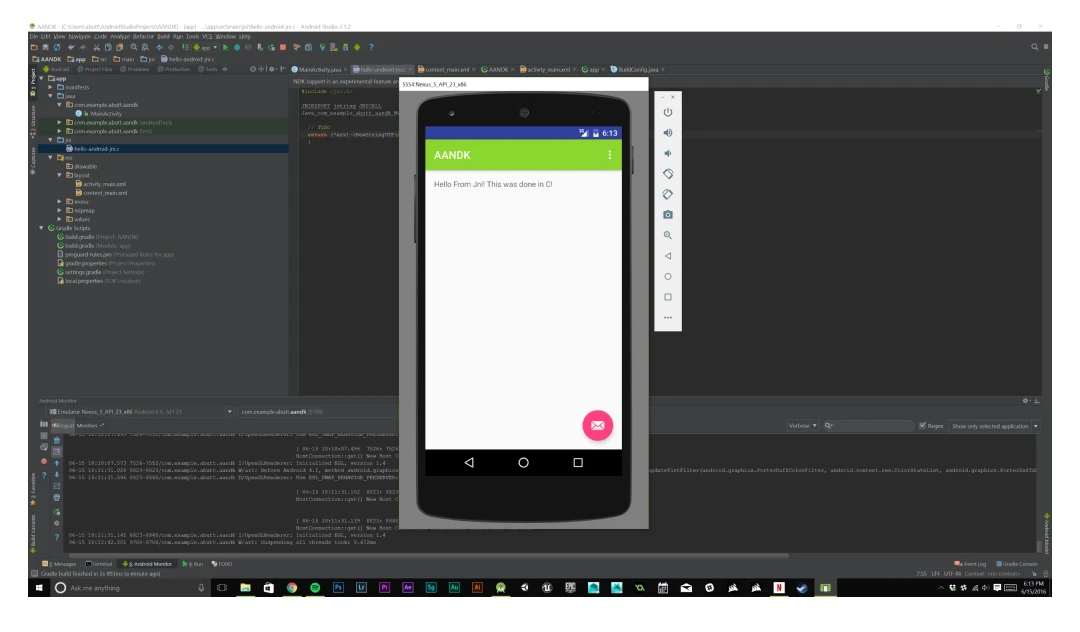Increase emulator volume with Volume Up icon
This screenshot has height=632, width=1080.
click(x=667, y=133)
